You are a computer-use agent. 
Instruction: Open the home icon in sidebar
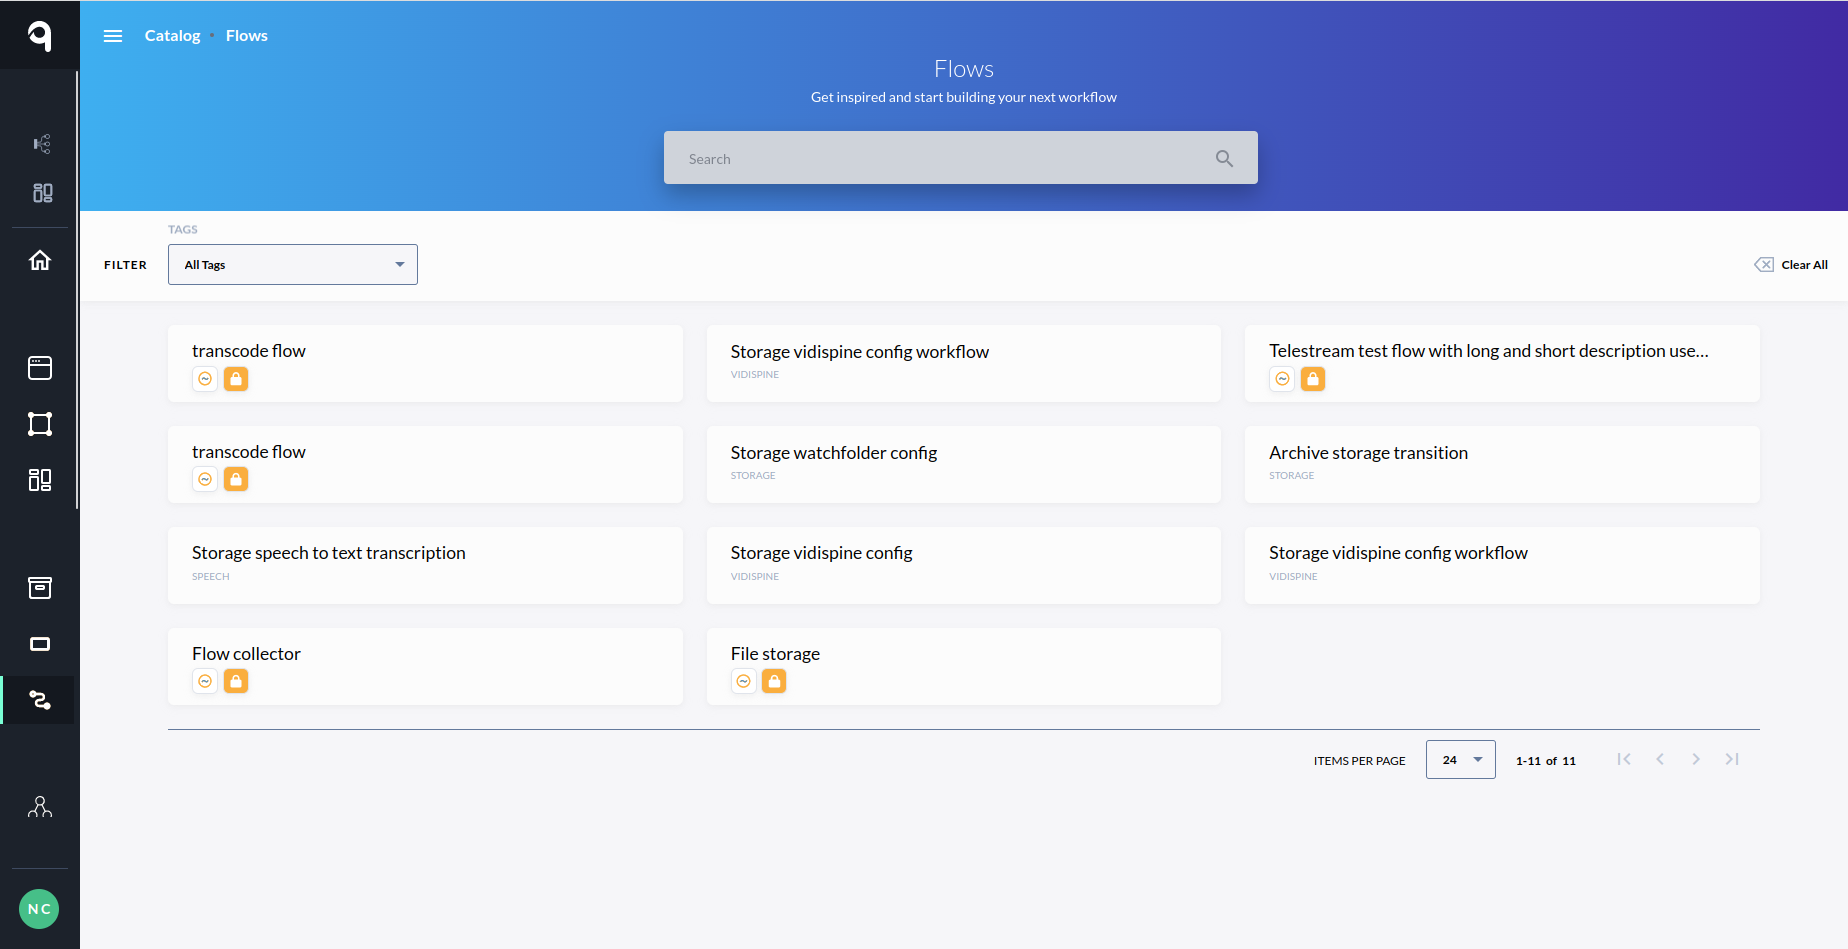coord(40,261)
